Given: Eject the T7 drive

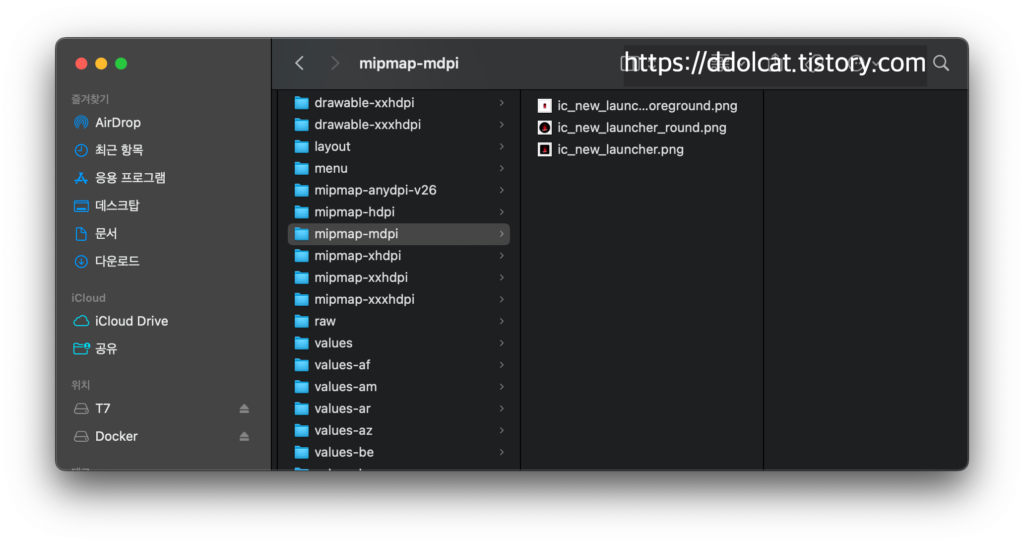Looking at the screenshot, I should click(x=244, y=409).
